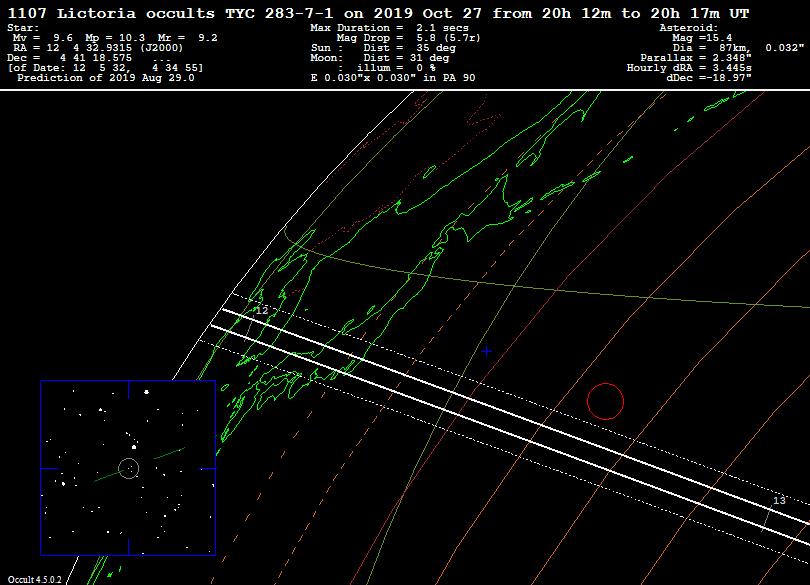Screen dimensions: 810x585
Task: Click the '12' minute marker on the path
Action: click(x=262, y=310)
